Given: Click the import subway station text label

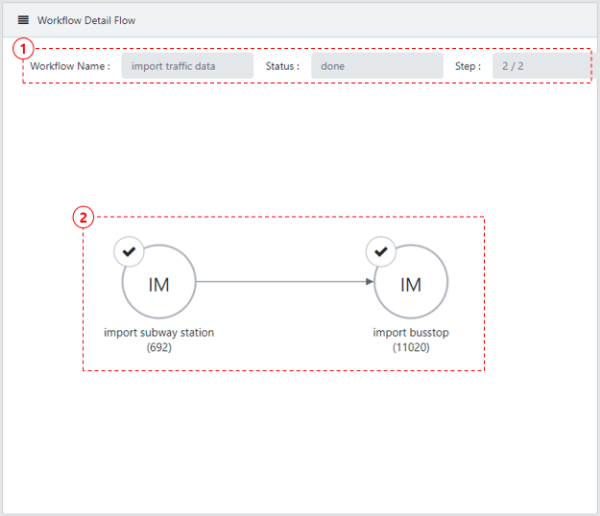Looking at the screenshot, I should point(159,333).
